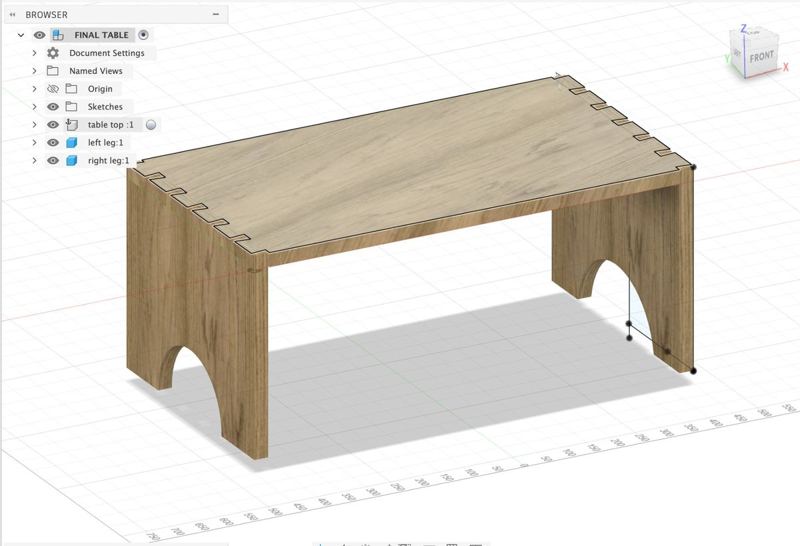Expand the left leg:1 node

(x=34, y=143)
